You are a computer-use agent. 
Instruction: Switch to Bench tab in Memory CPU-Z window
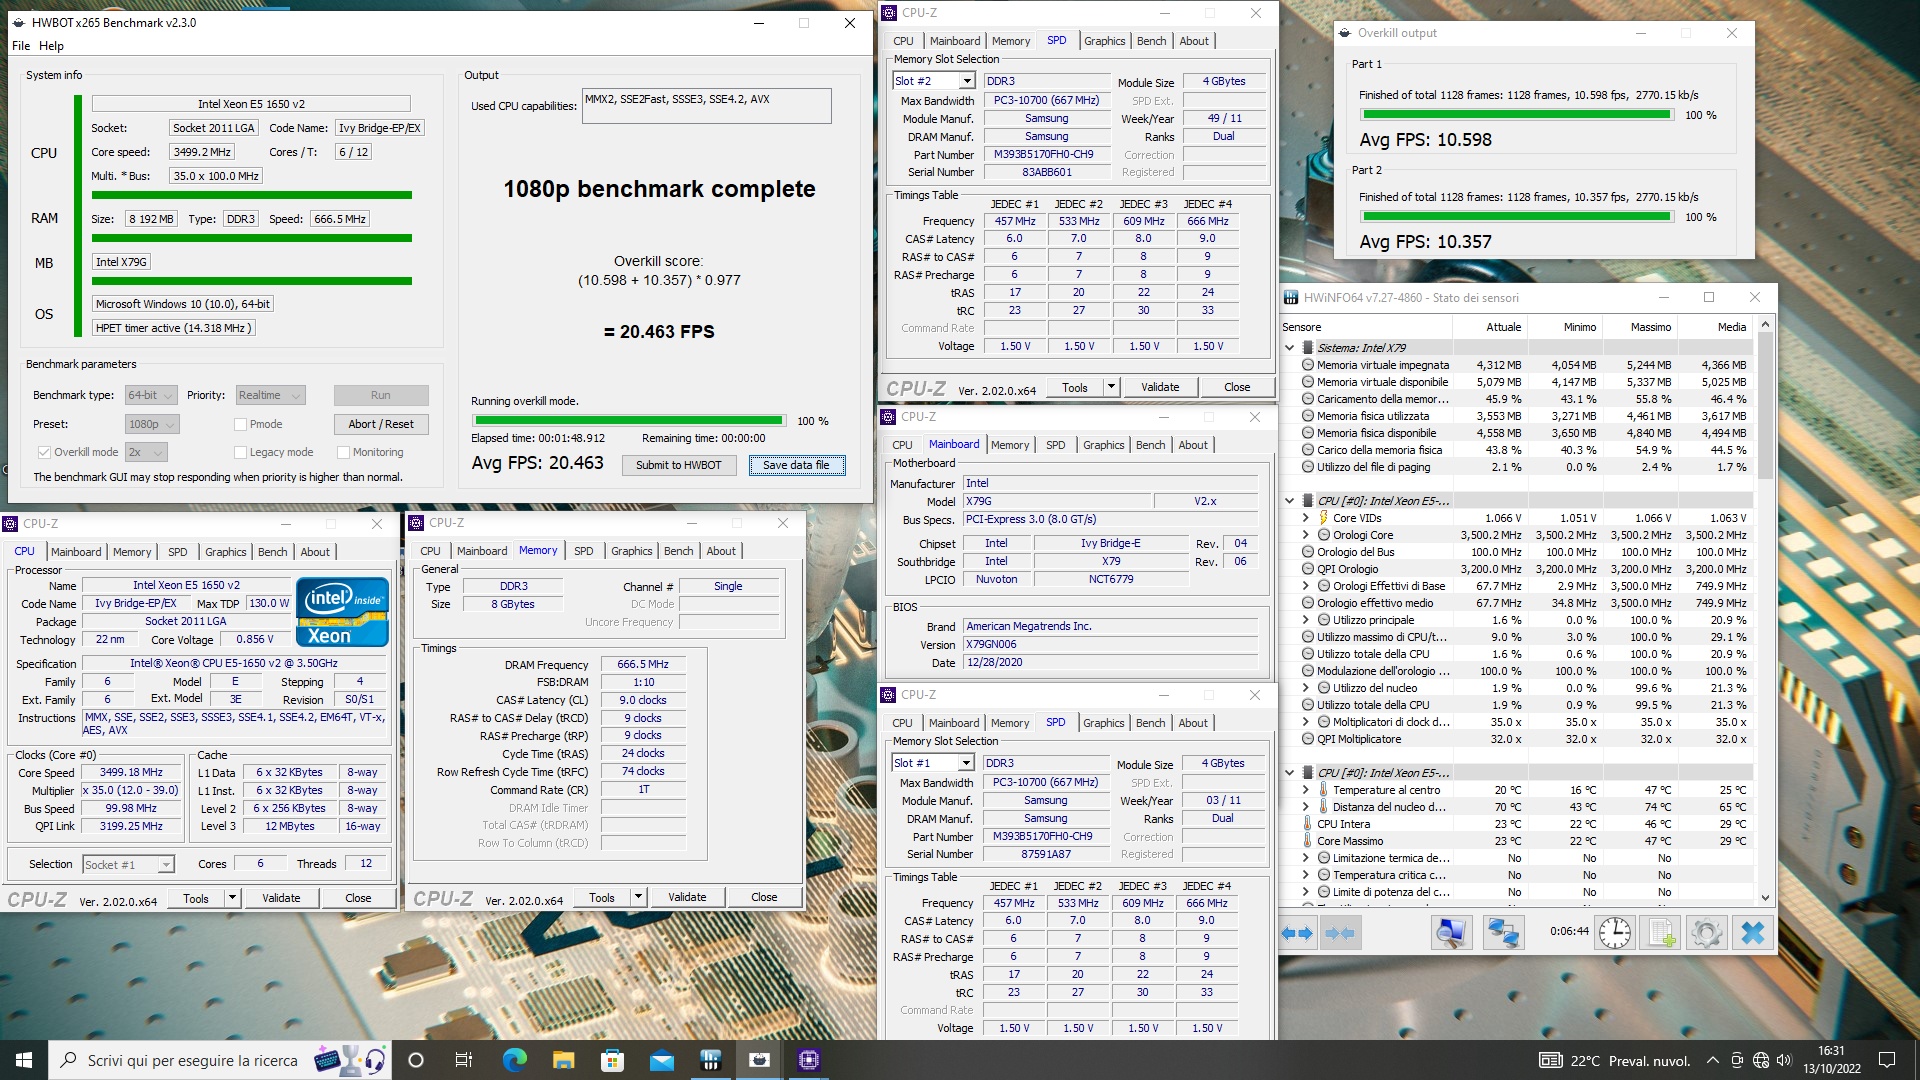678,551
